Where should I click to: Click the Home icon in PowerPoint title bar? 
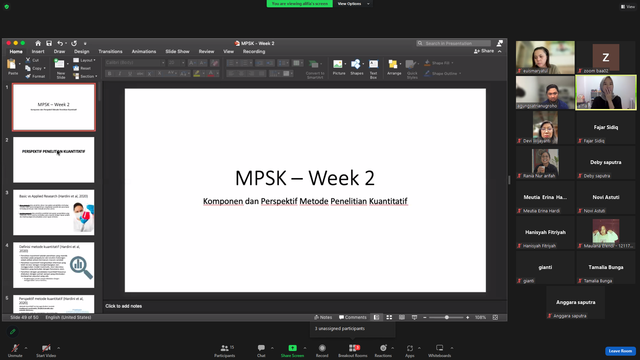point(38,43)
